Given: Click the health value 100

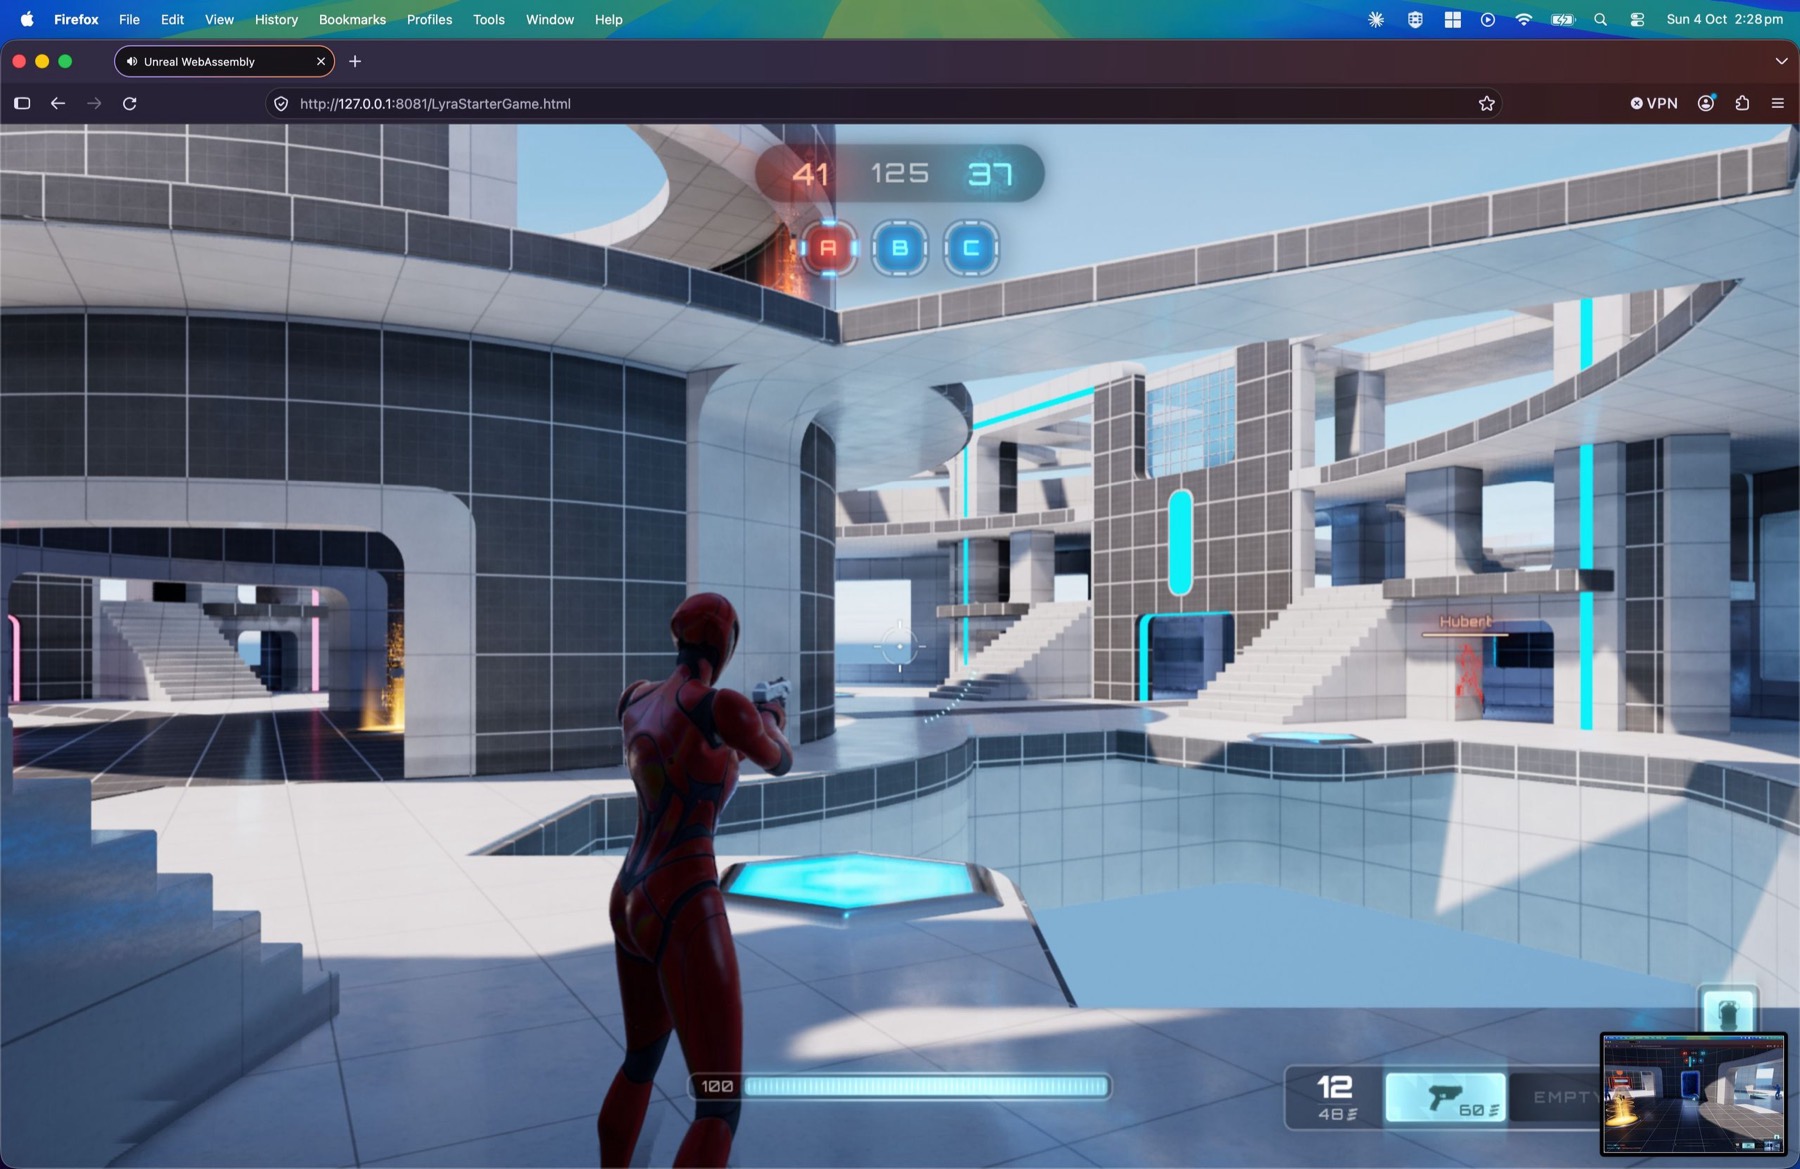Looking at the screenshot, I should pyautogui.click(x=717, y=1086).
